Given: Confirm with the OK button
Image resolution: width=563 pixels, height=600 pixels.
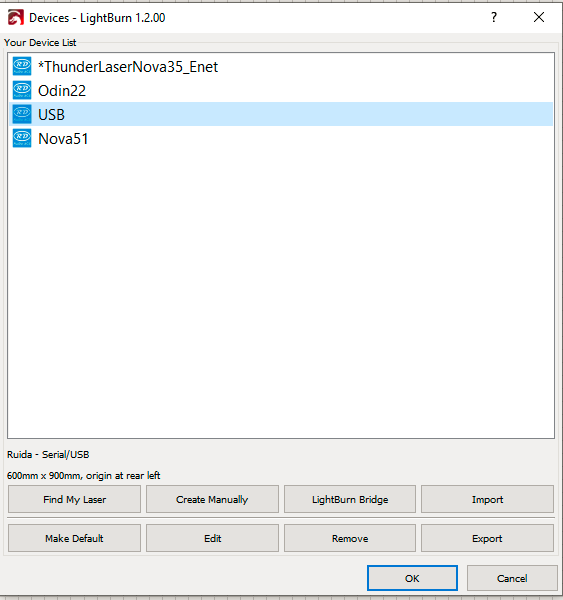Looking at the screenshot, I should tap(412, 578).
